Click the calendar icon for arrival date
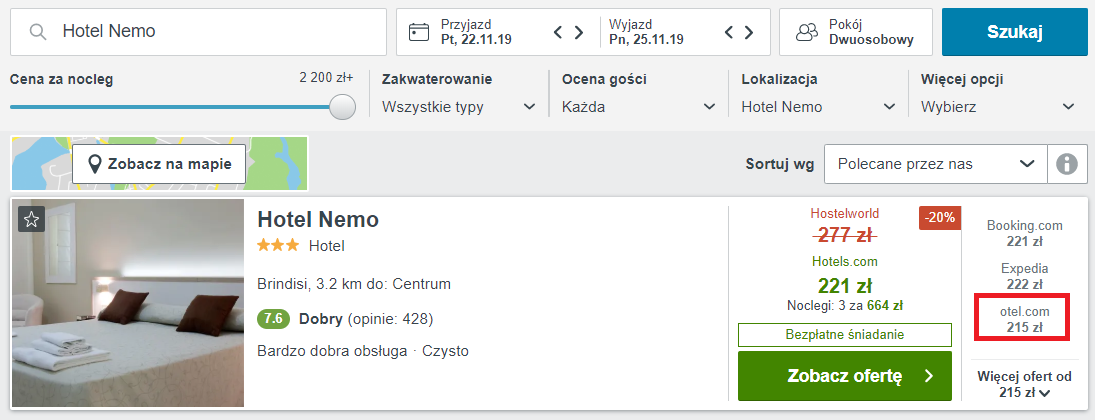This screenshot has width=1095, height=420. tap(419, 32)
